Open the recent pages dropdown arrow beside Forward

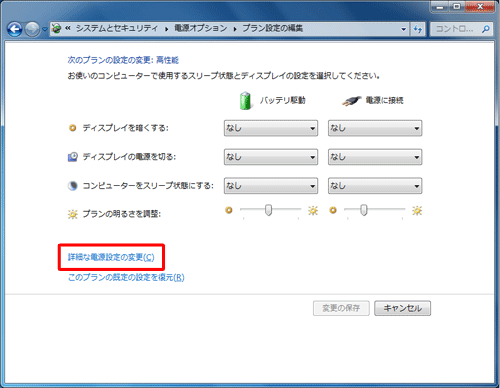tap(45, 29)
